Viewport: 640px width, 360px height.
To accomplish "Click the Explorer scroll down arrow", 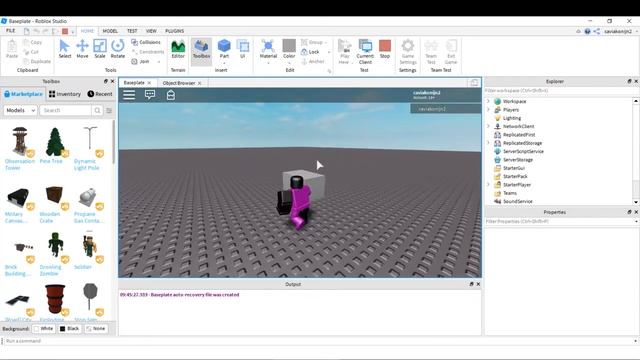I will coord(636,202).
